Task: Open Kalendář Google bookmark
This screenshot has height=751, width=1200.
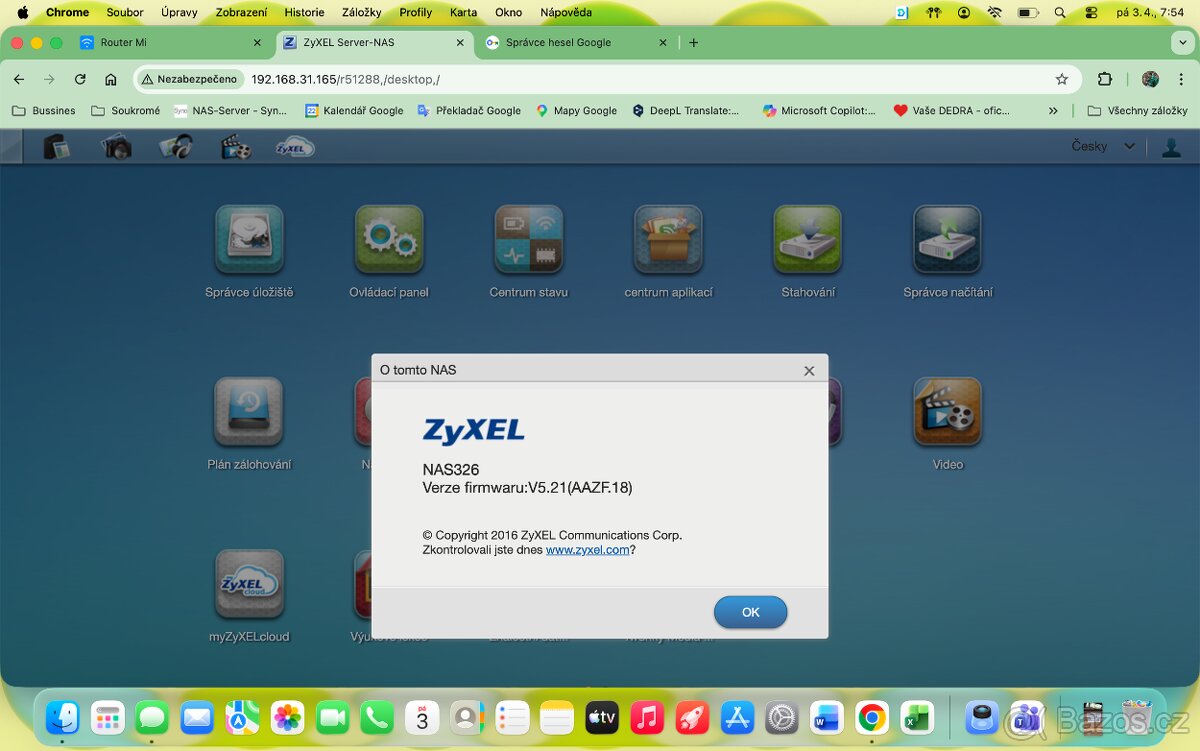Action: click(x=354, y=111)
